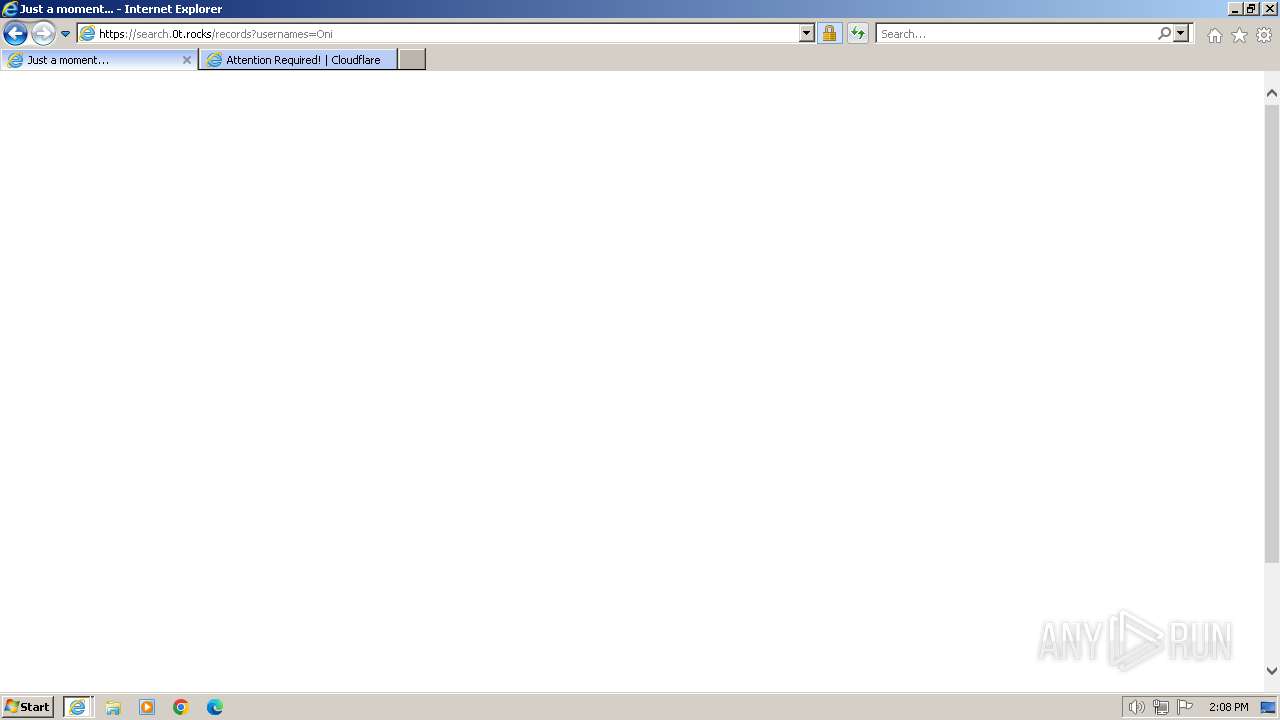
Task: Open the Windows Start menu
Action: (x=27, y=707)
